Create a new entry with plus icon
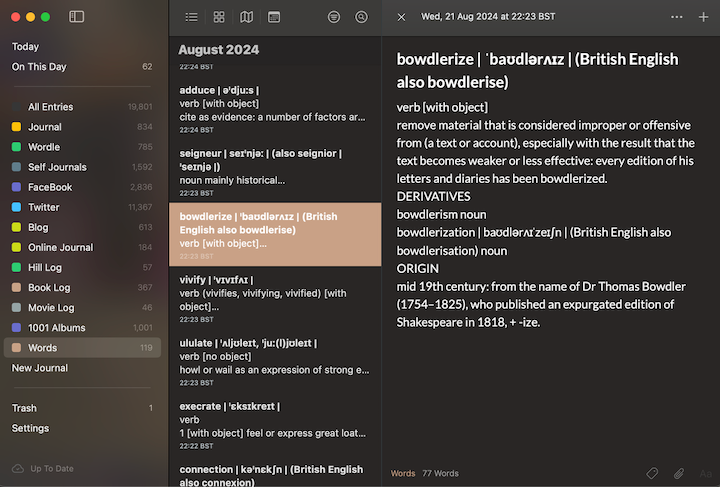The height and width of the screenshot is (487, 720). [703, 17]
